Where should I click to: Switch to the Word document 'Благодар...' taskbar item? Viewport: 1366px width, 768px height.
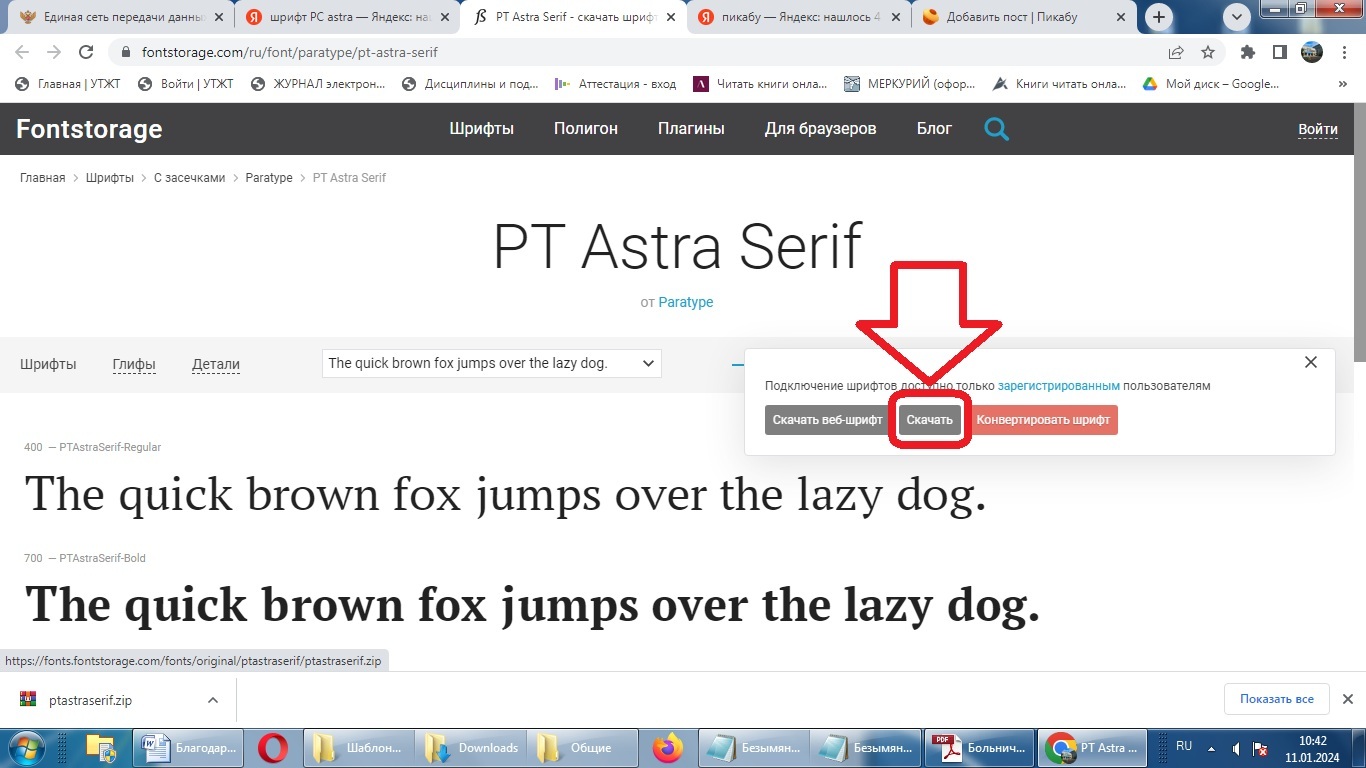[x=190, y=747]
